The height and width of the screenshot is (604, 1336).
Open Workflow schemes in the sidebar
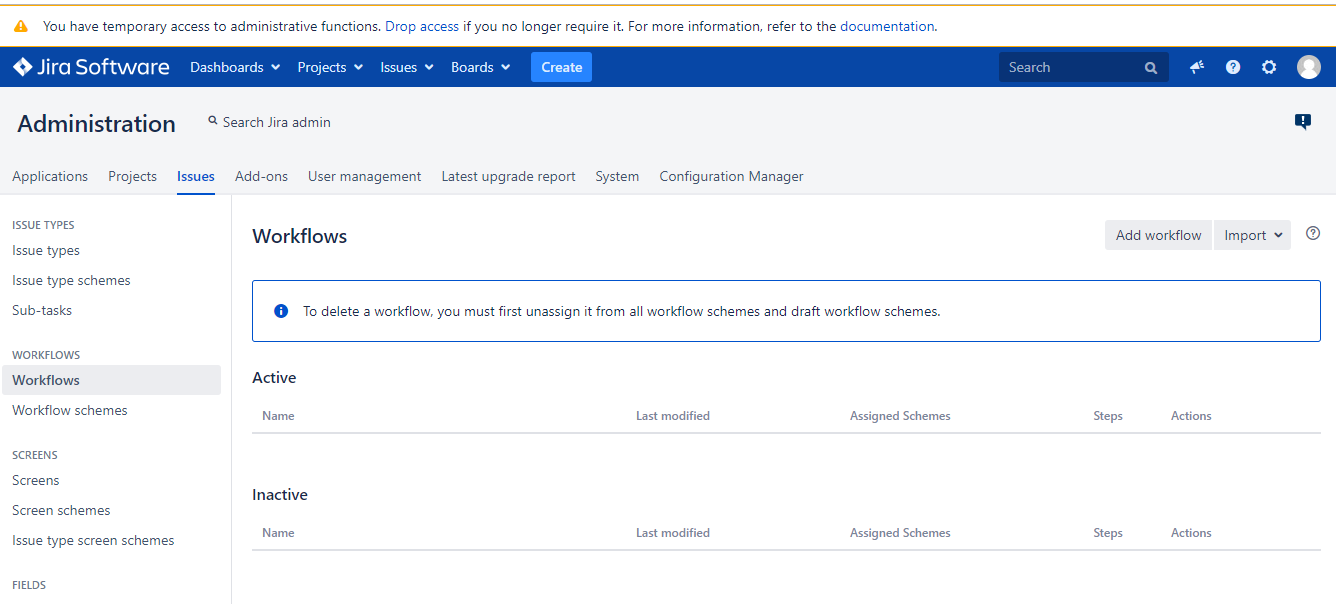pyautogui.click(x=70, y=410)
